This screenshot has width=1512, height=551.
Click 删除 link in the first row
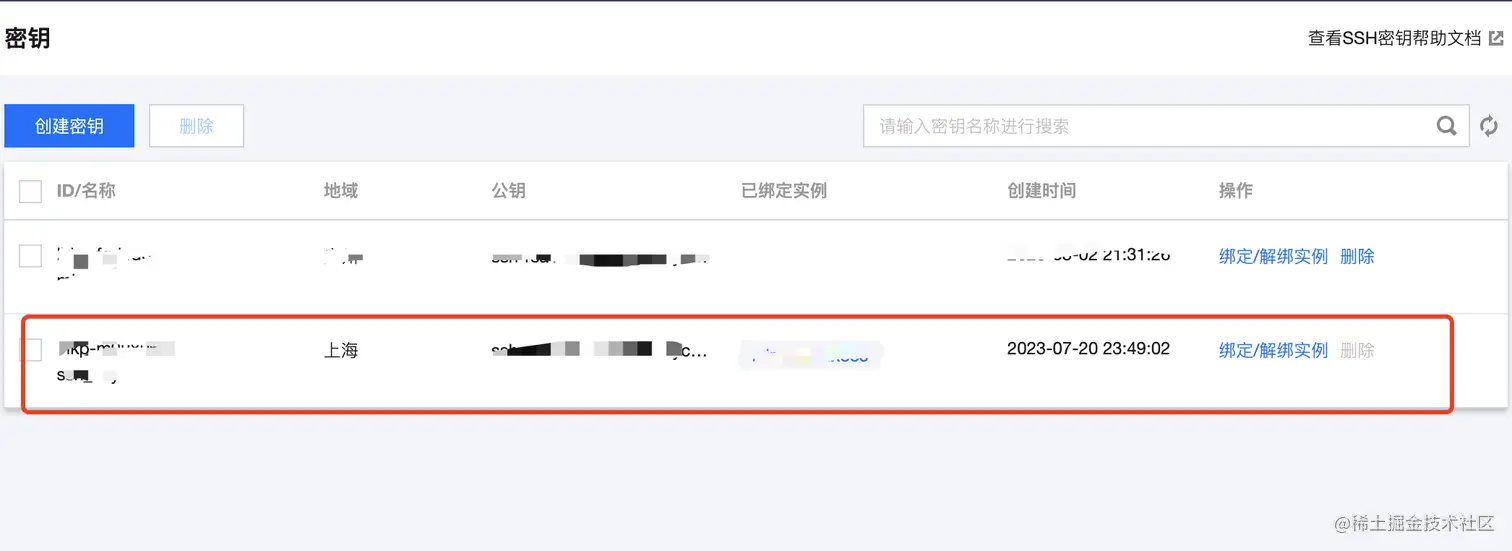1357,256
